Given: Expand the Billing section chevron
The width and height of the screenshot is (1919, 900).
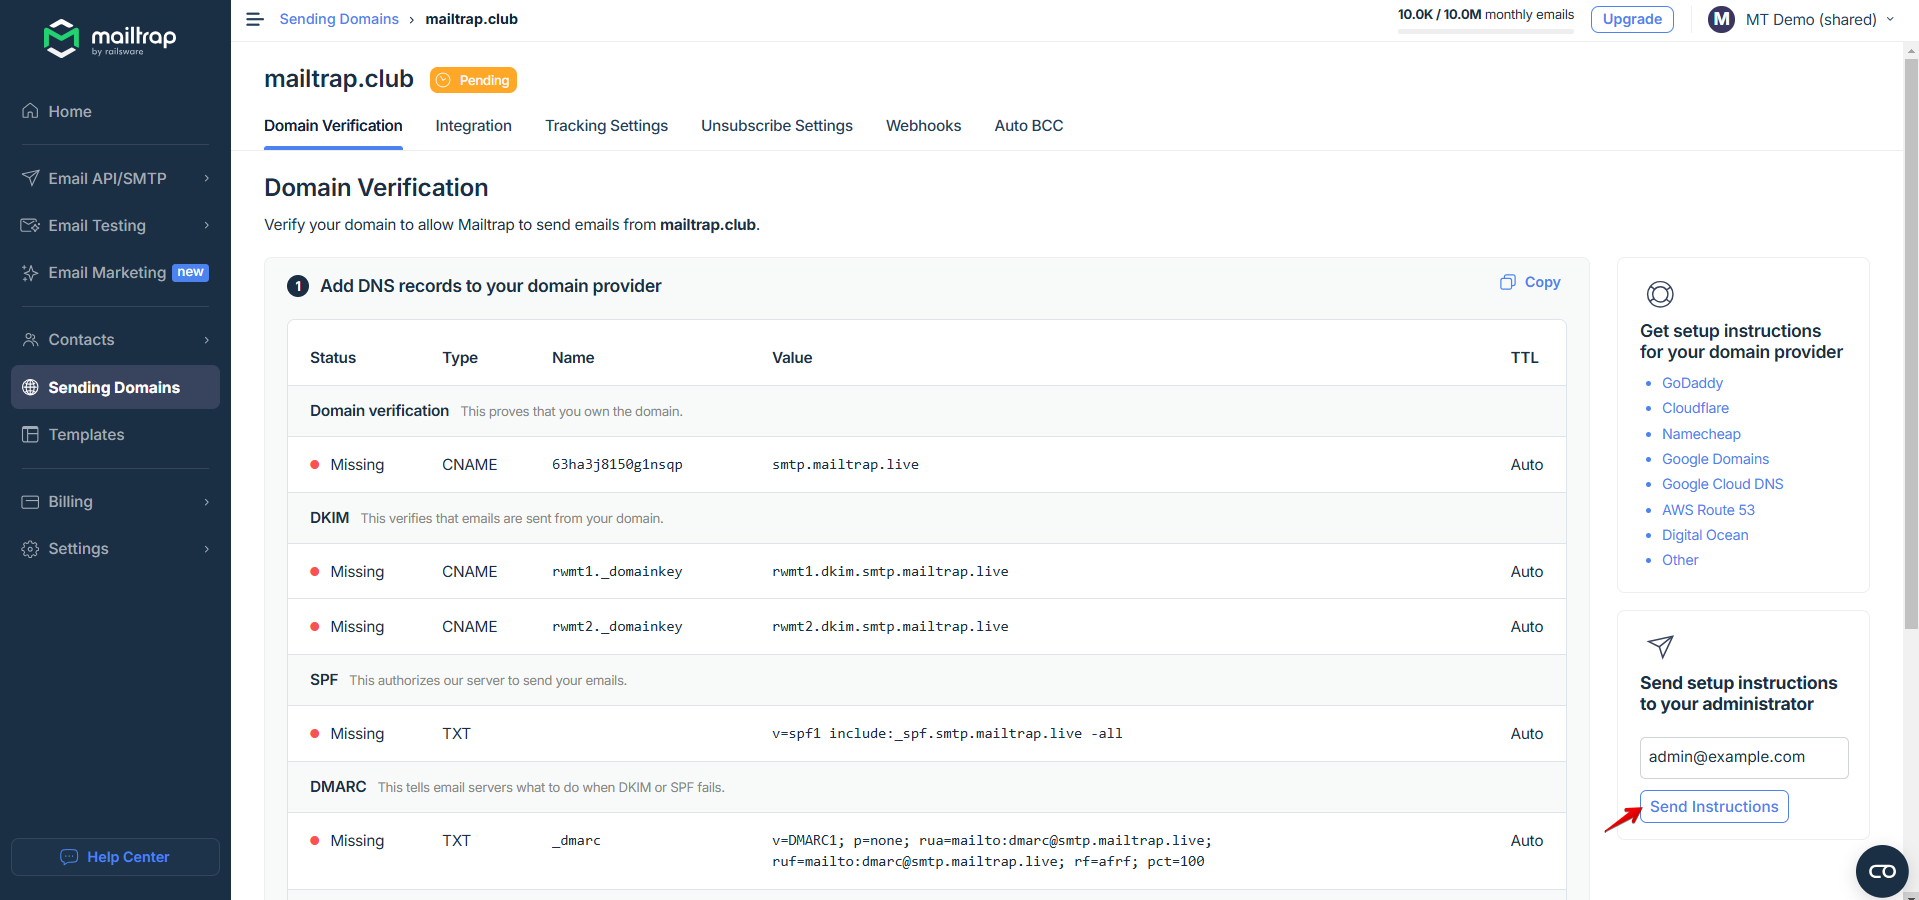Looking at the screenshot, I should (x=207, y=502).
